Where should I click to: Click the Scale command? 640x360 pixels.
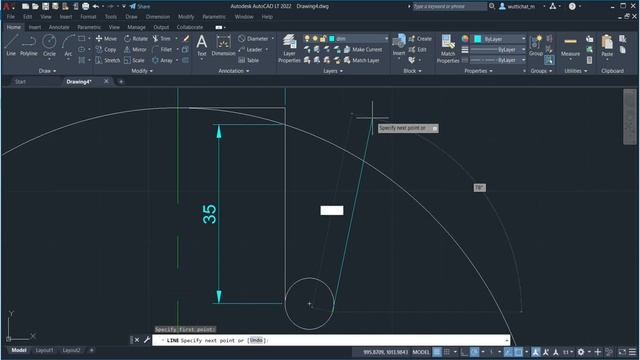[x=134, y=60]
